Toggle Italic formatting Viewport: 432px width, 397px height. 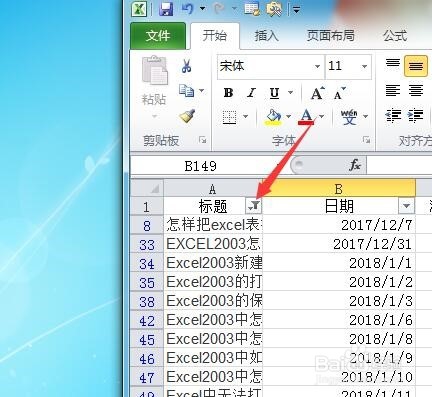(x=251, y=93)
